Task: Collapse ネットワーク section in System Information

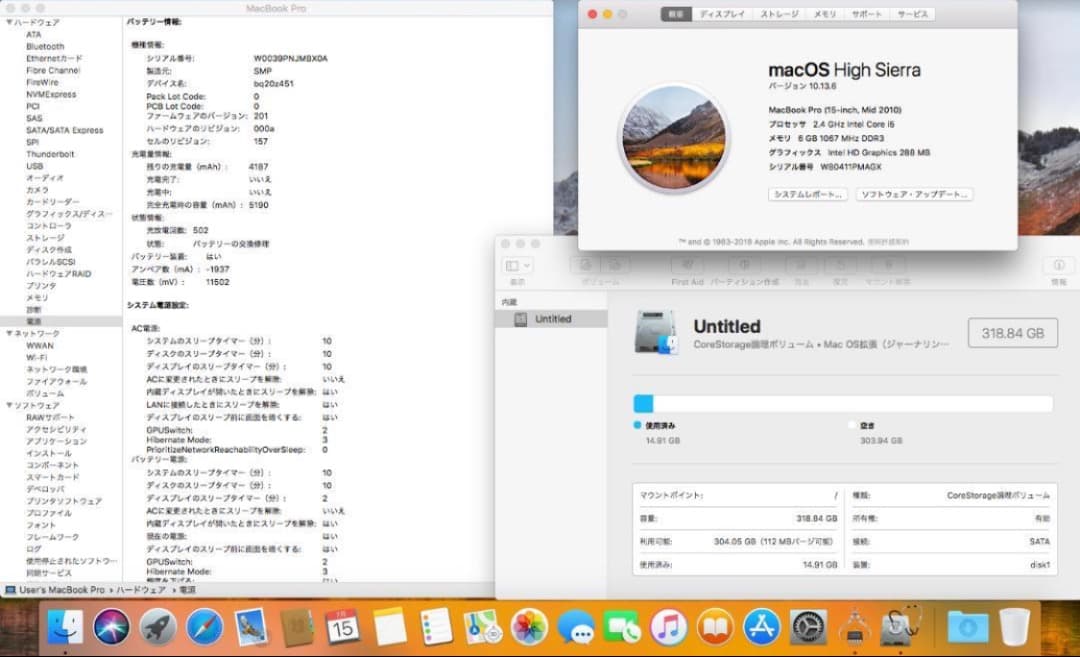Action: [x=9, y=333]
